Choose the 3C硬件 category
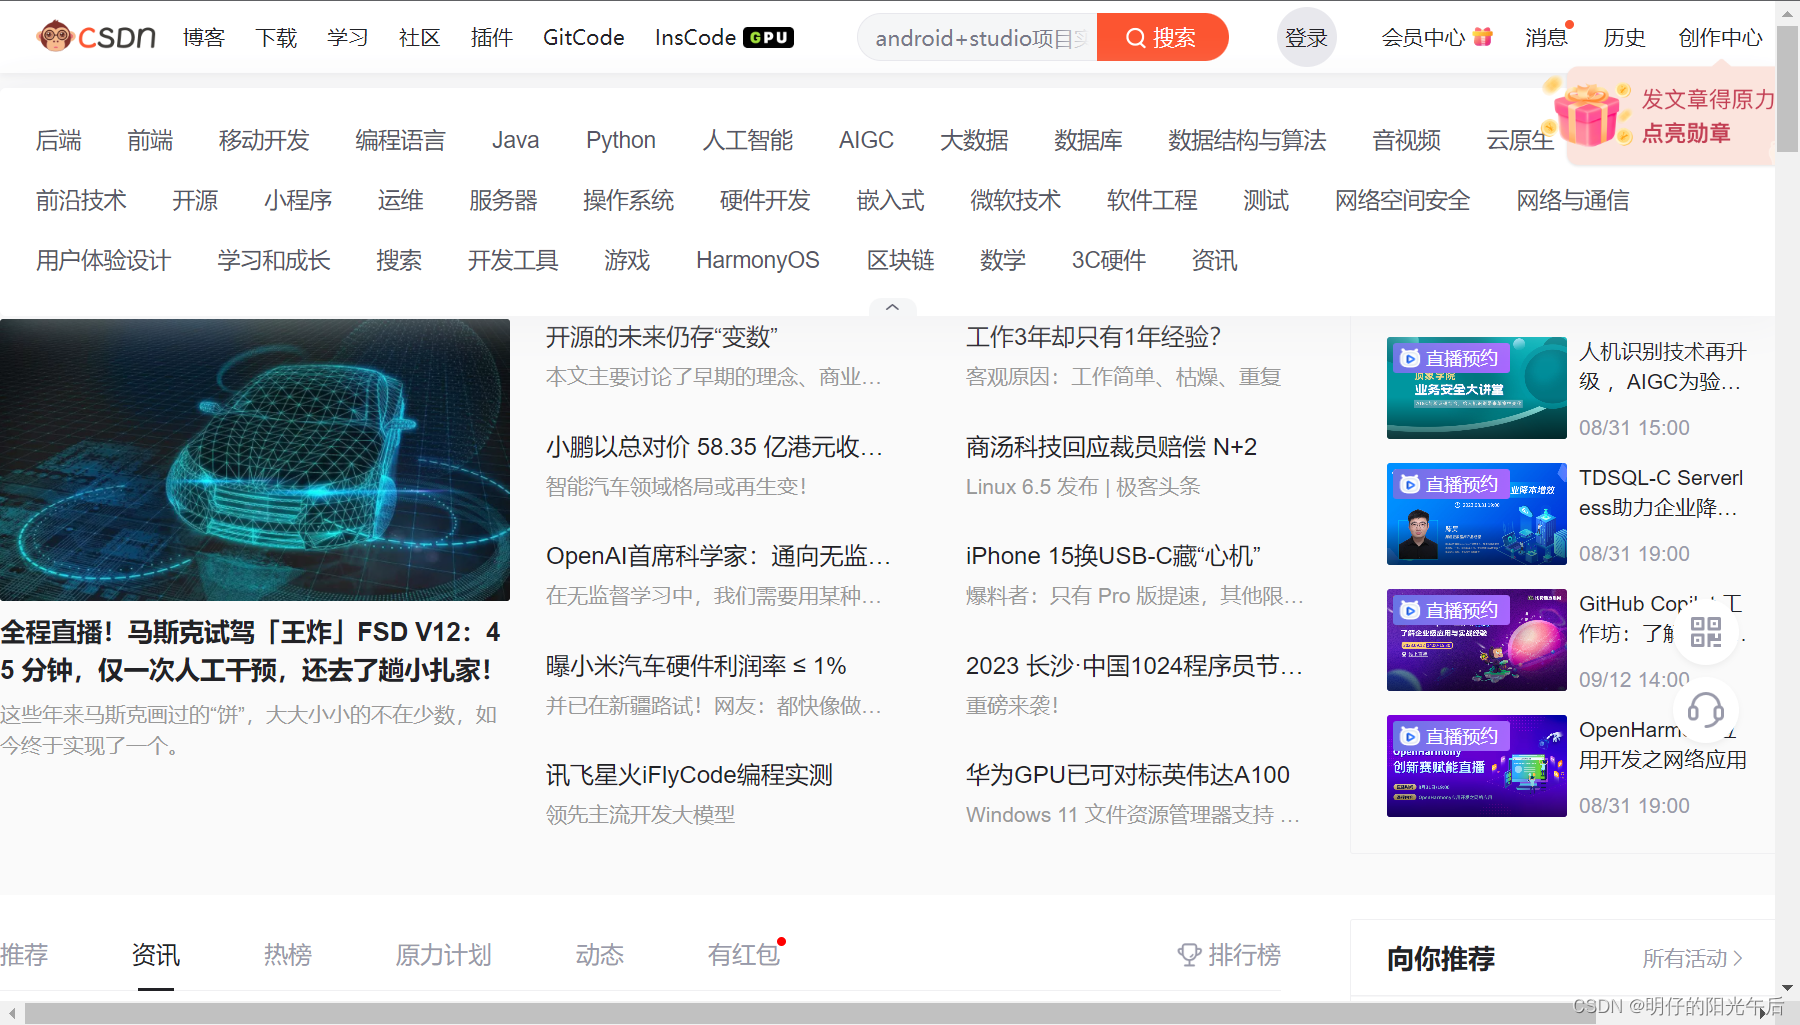The height and width of the screenshot is (1025, 1800). 1109,260
